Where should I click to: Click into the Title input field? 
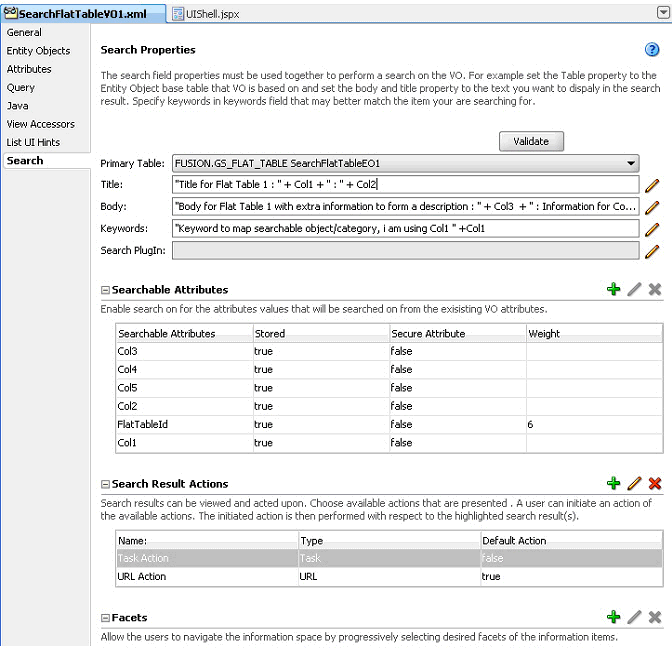coord(405,185)
